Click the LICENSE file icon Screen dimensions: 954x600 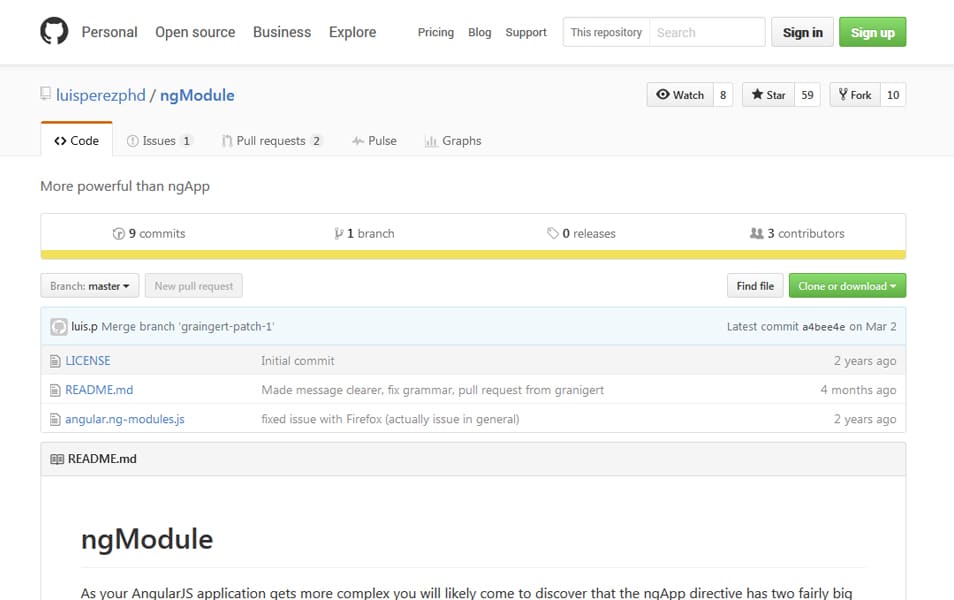[55, 361]
